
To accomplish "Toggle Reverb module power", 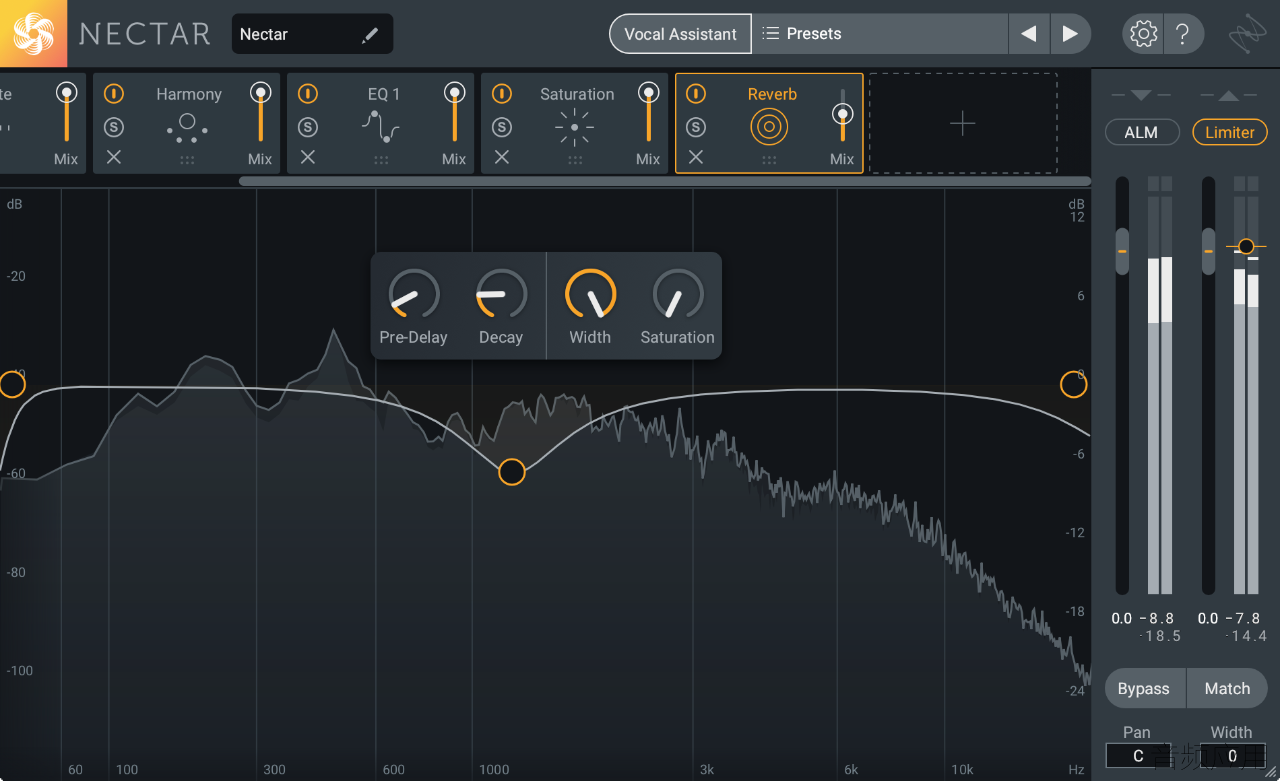I will (696, 94).
